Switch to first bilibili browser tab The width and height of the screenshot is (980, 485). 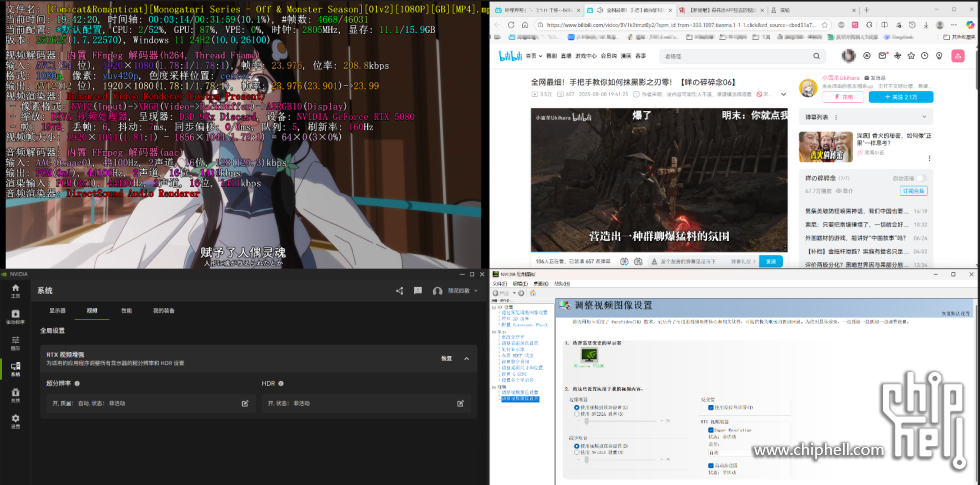(x=539, y=11)
